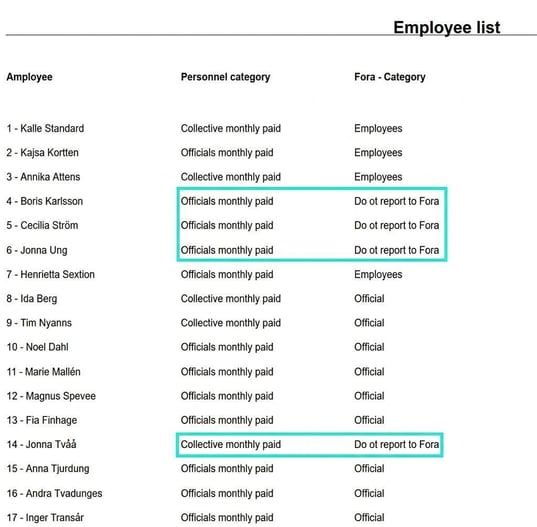Click Andra Tvadunges' "Officials monthly paid" cell
This screenshot has width=537, height=527.
227,493
